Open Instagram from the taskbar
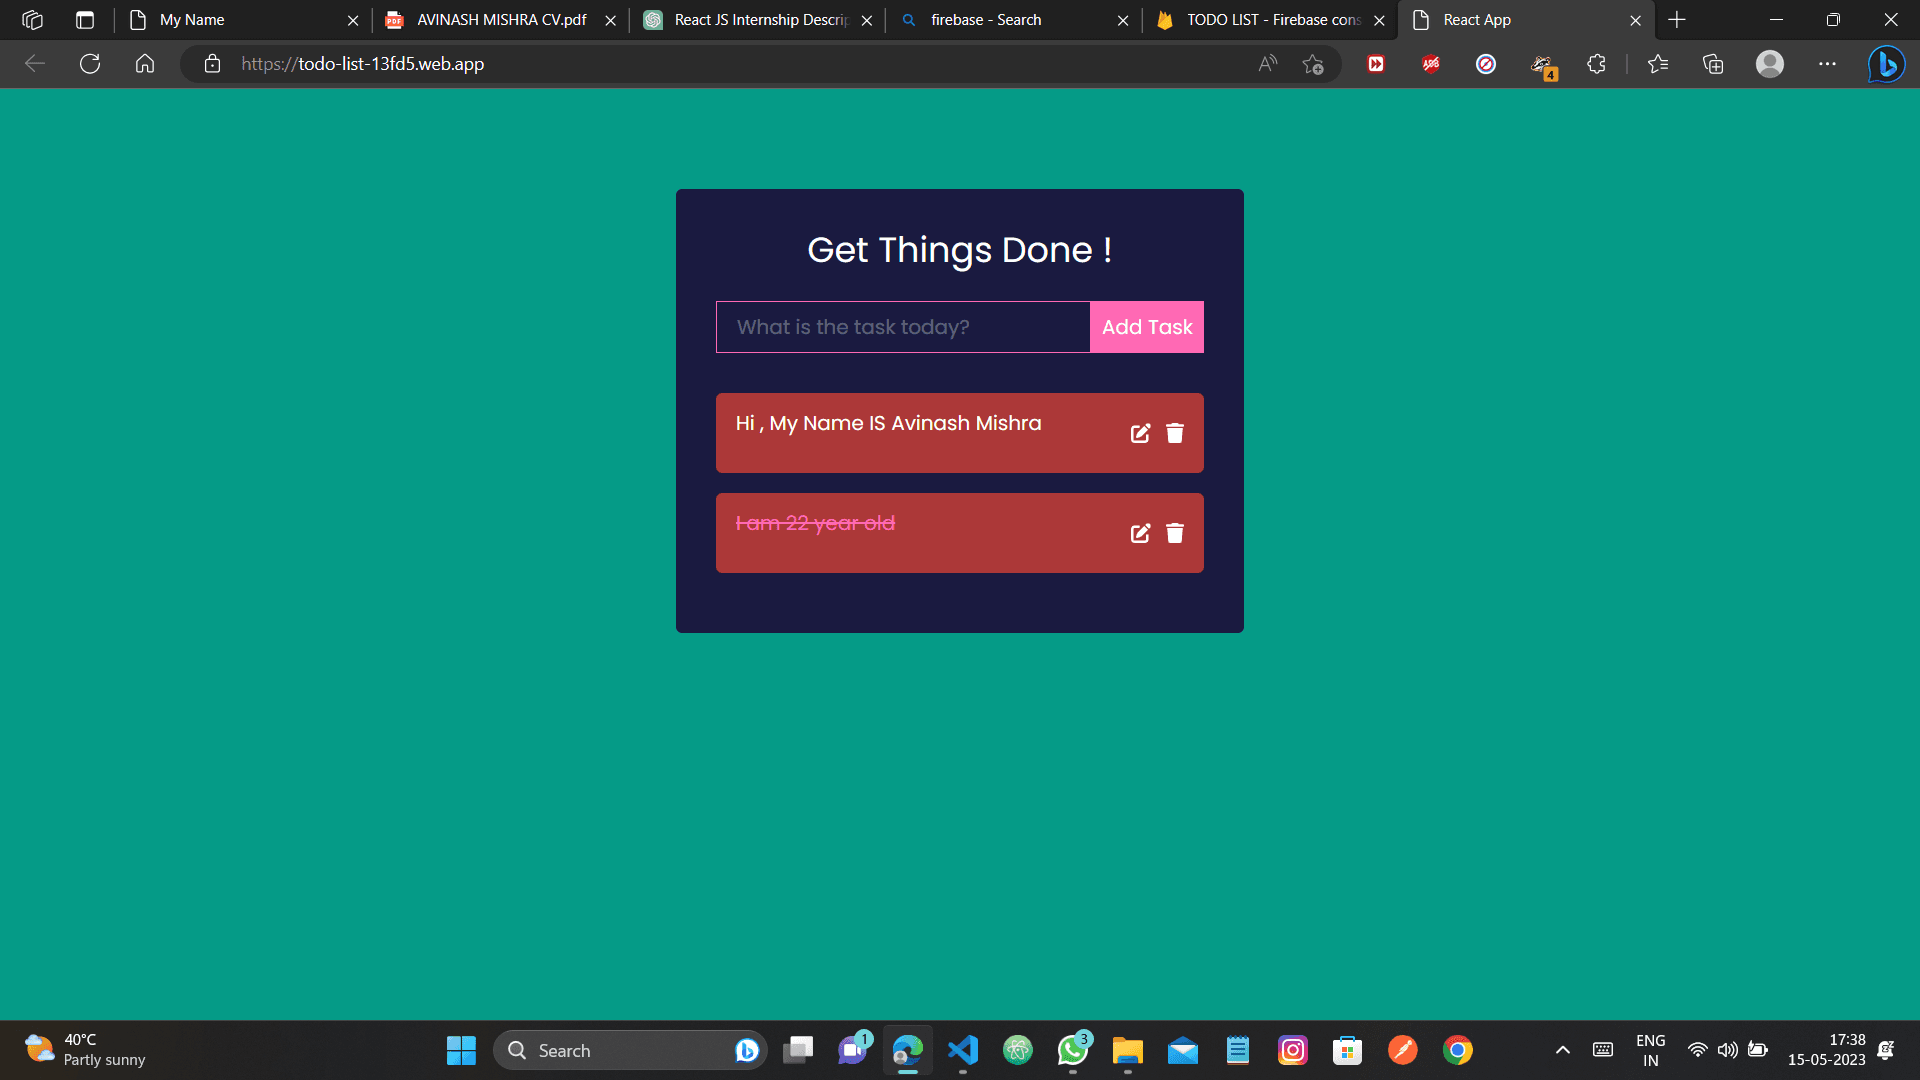 1293,1050
